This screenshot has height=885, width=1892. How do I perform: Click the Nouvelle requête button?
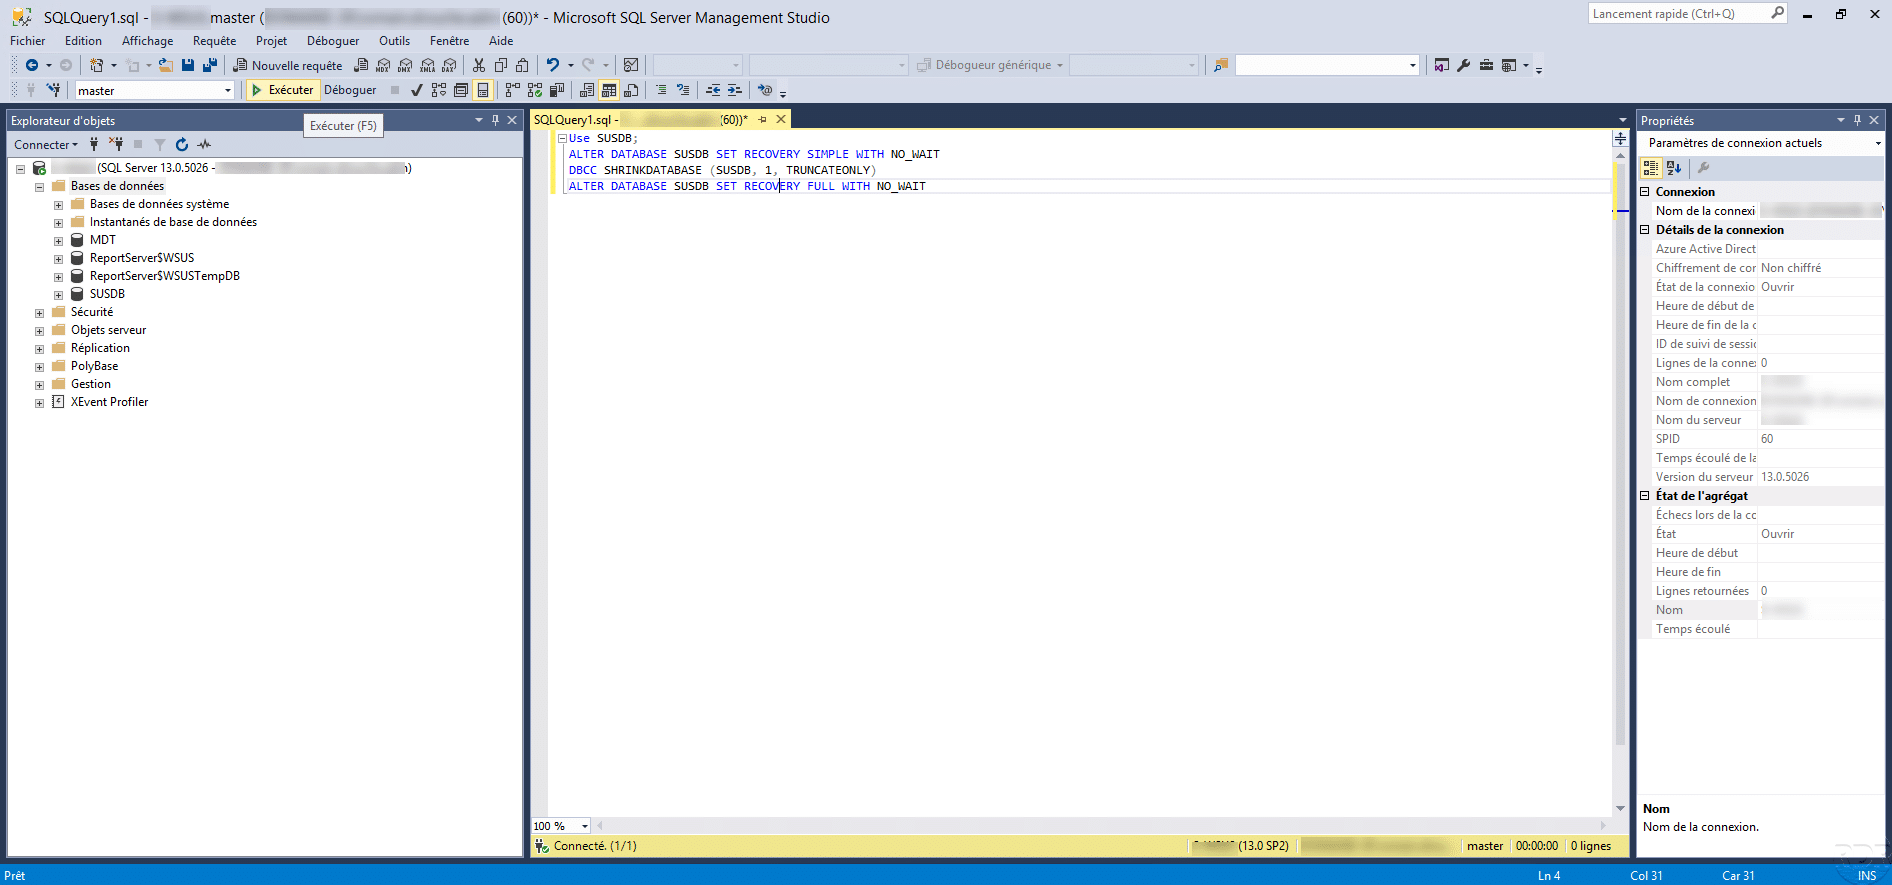pyautogui.click(x=288, y=65)
